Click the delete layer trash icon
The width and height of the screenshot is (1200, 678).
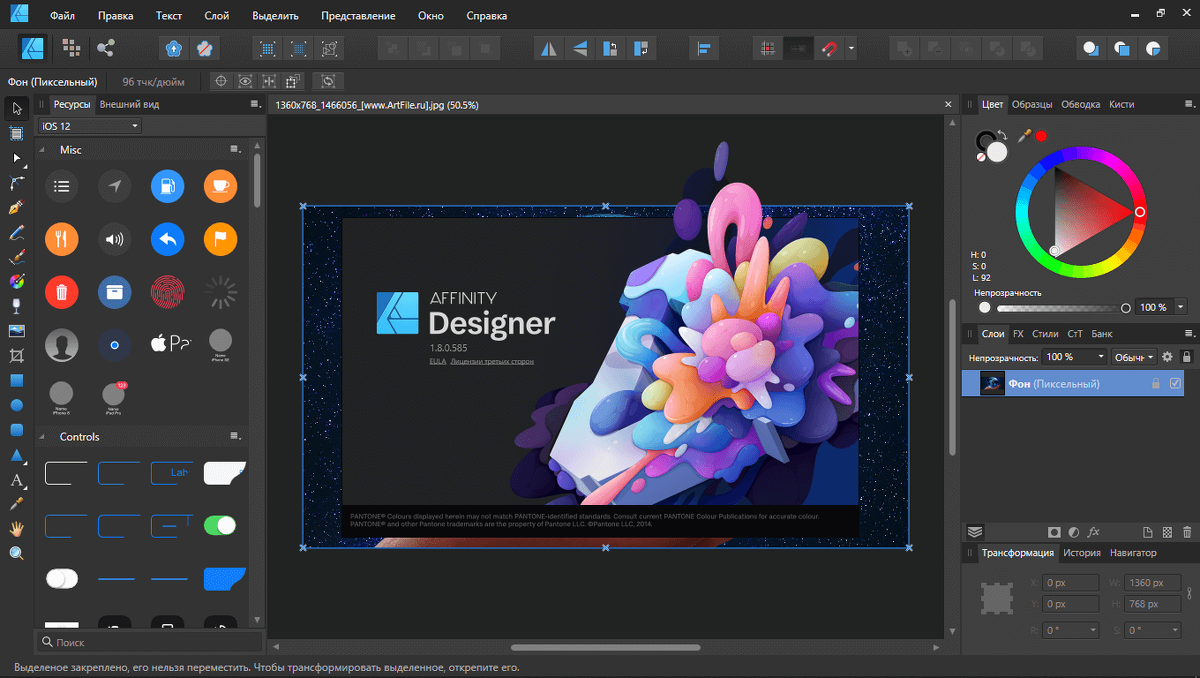coord(1187,532)
